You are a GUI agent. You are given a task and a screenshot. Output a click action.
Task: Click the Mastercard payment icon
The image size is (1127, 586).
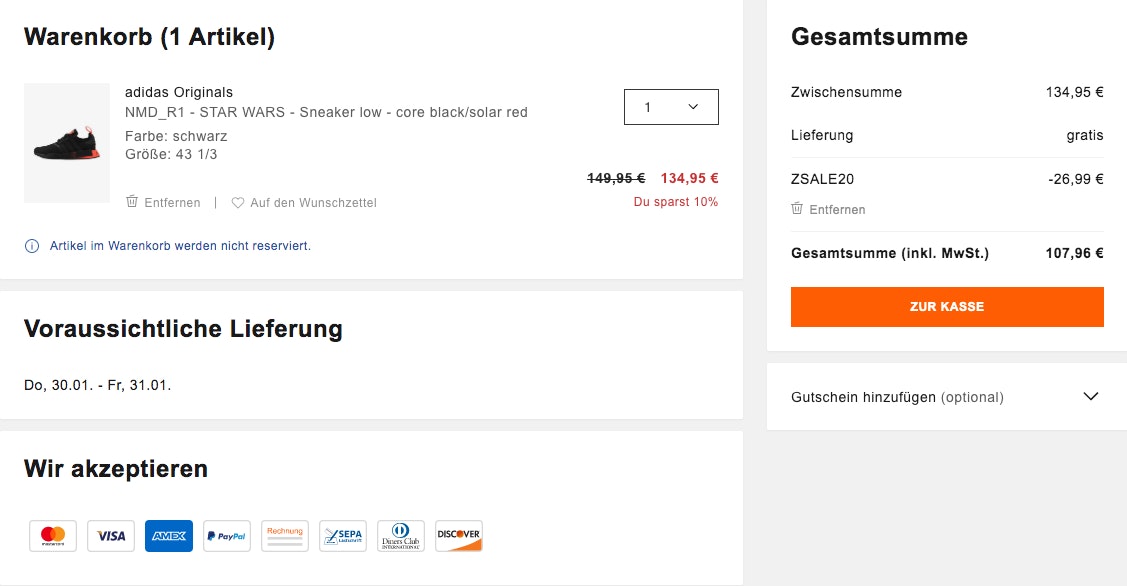53,536
